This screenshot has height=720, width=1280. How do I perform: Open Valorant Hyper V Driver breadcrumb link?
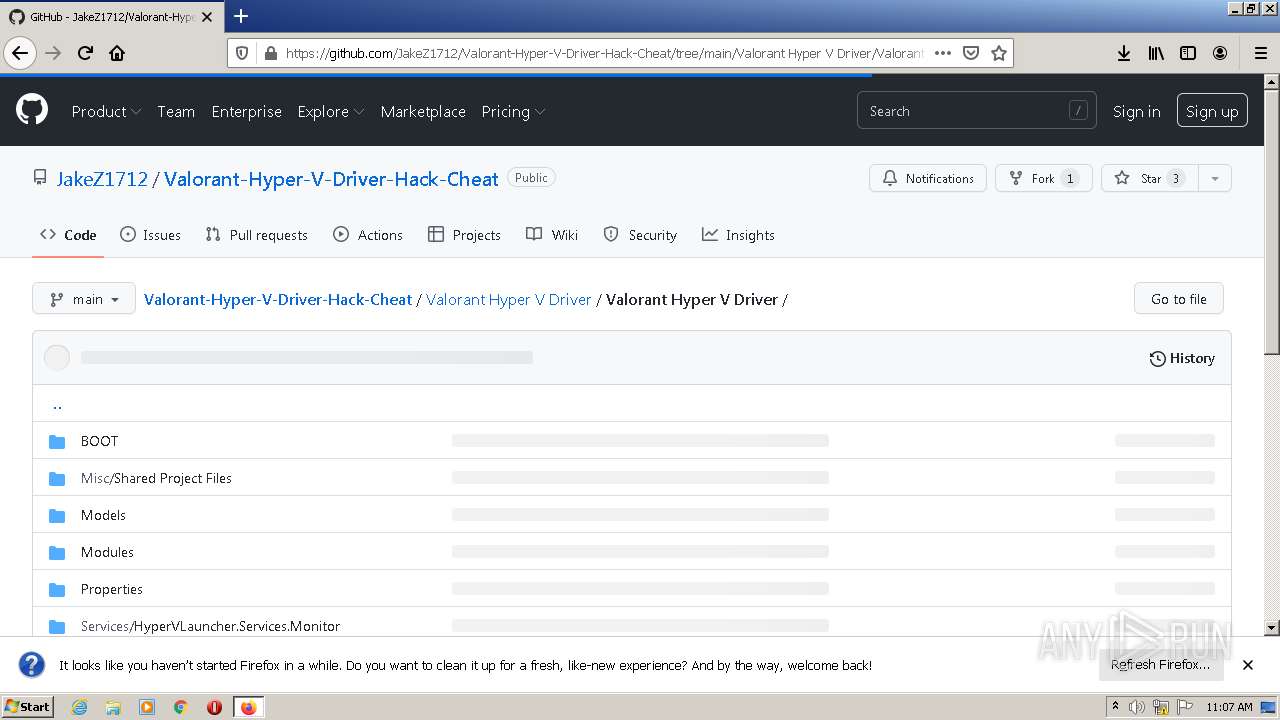point(509,299)
